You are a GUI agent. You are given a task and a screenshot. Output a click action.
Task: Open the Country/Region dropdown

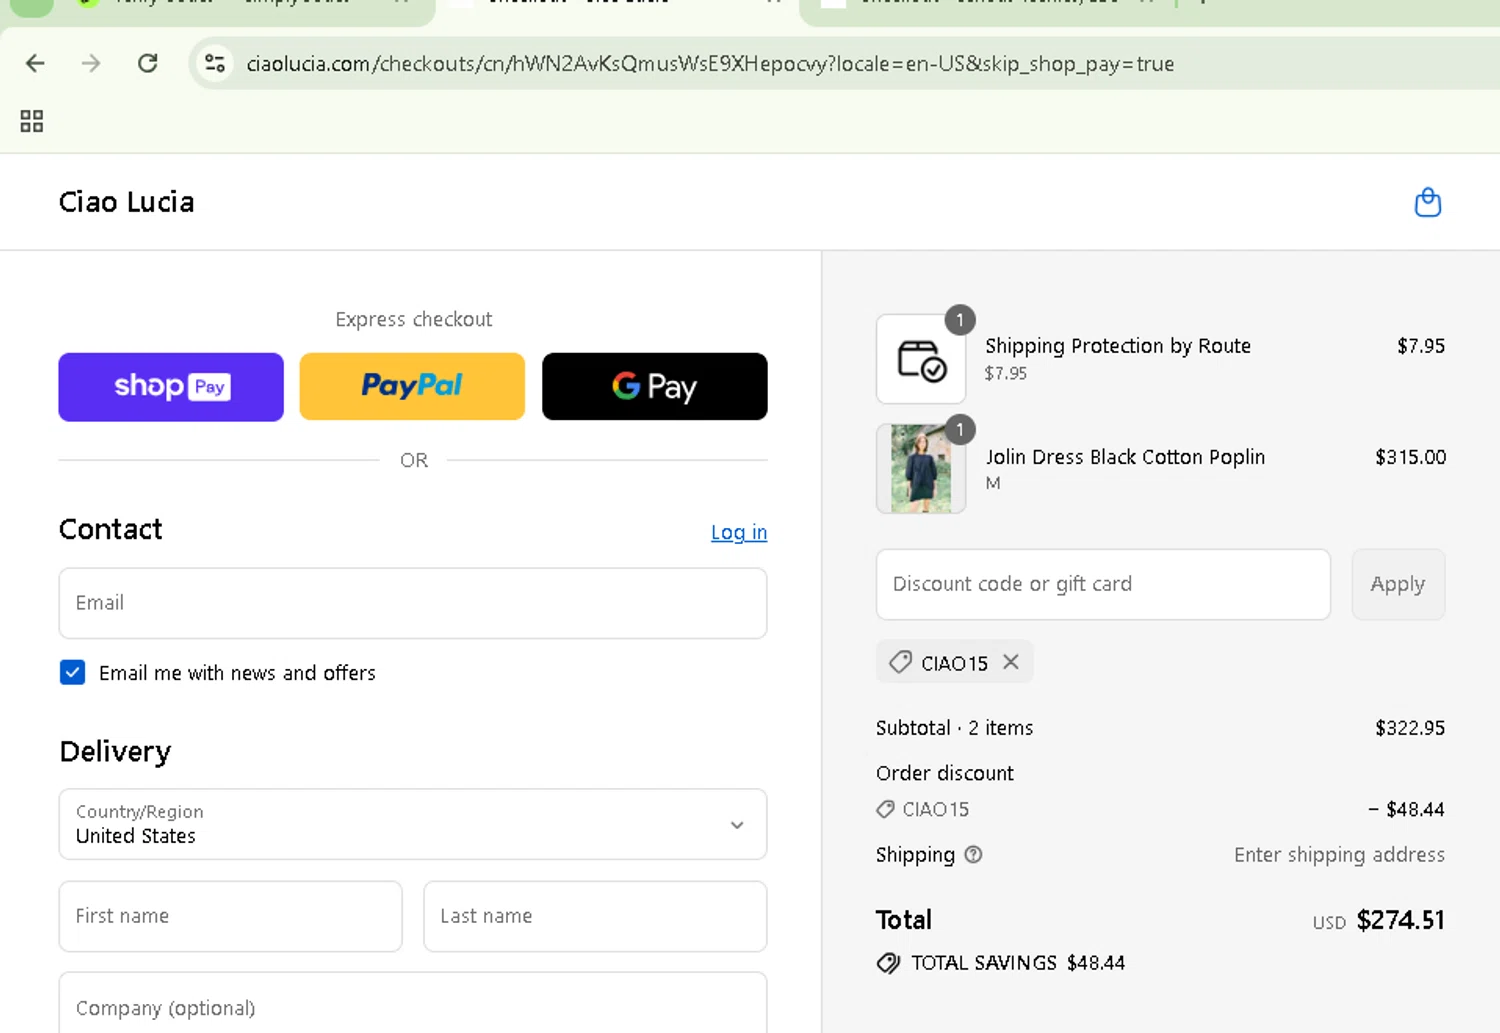pos(413,824)
